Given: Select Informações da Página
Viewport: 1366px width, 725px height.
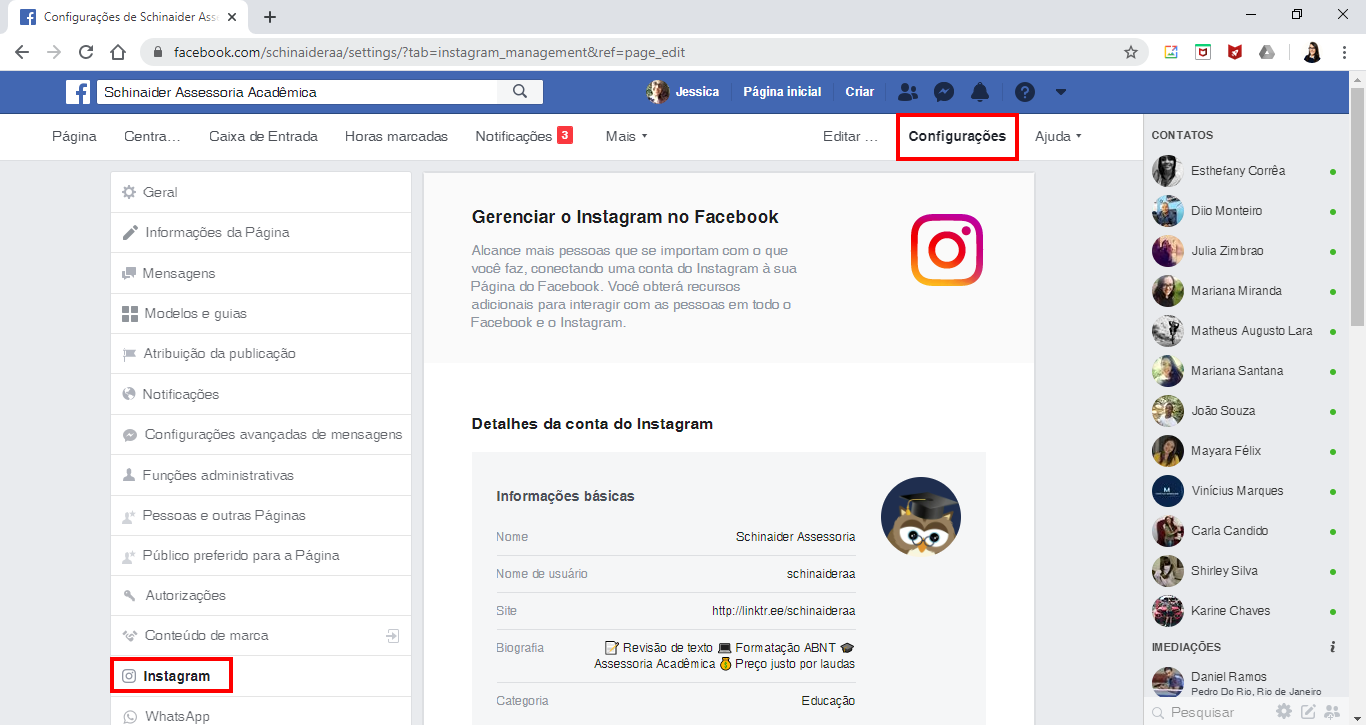Looking at the screenshot, I should click(261, 233).
